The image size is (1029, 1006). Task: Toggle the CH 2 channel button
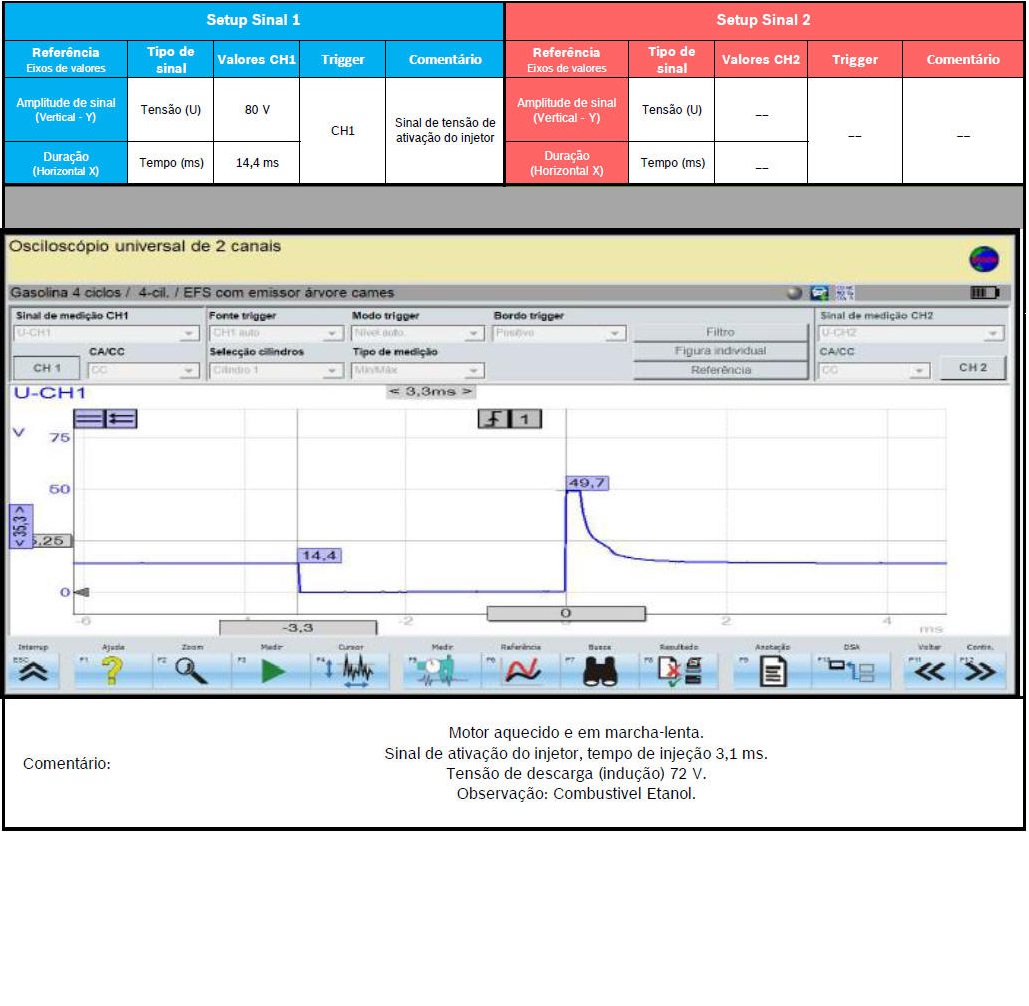click(972, 368)
